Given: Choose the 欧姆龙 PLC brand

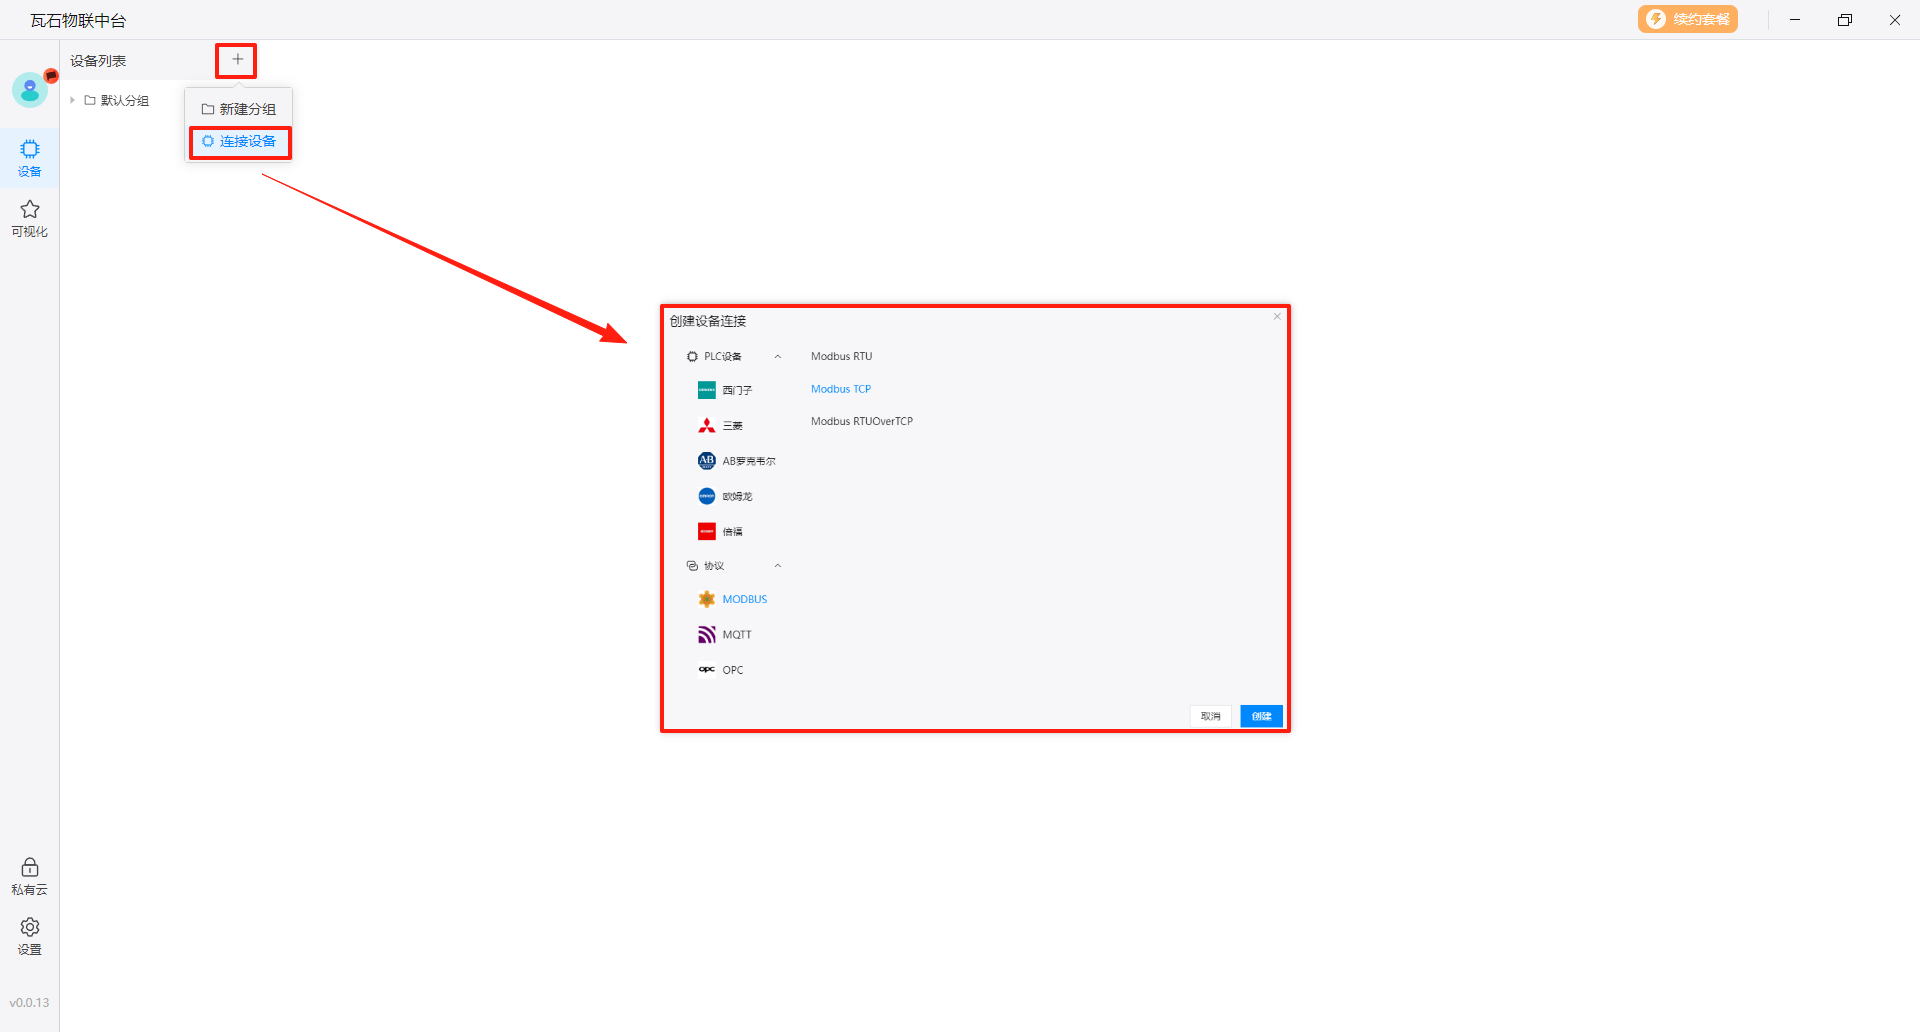Looking at the screenshot, I should 736,496.
